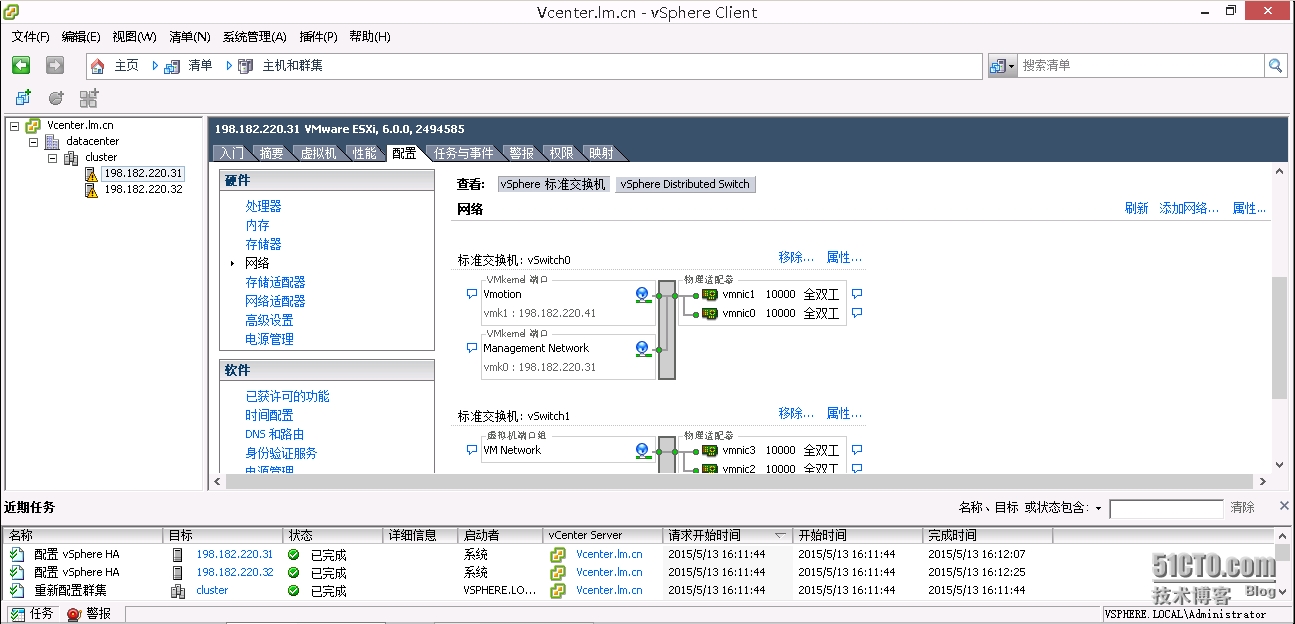Switch view to vSphere Distributed Switch
The image size is (1295, 624).
pos(685,184)
